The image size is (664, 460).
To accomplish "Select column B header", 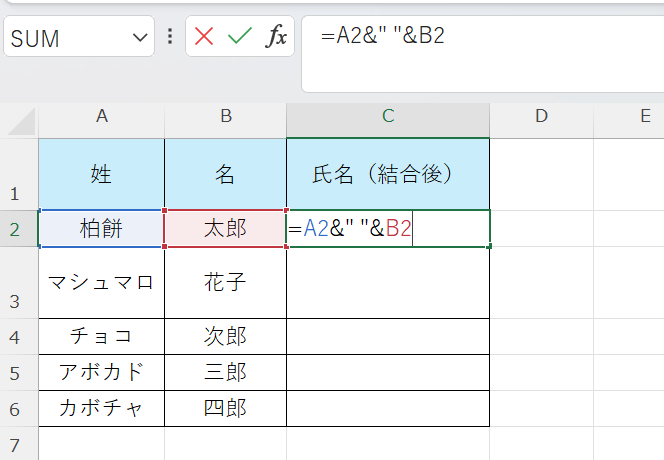I will point(225,117).
